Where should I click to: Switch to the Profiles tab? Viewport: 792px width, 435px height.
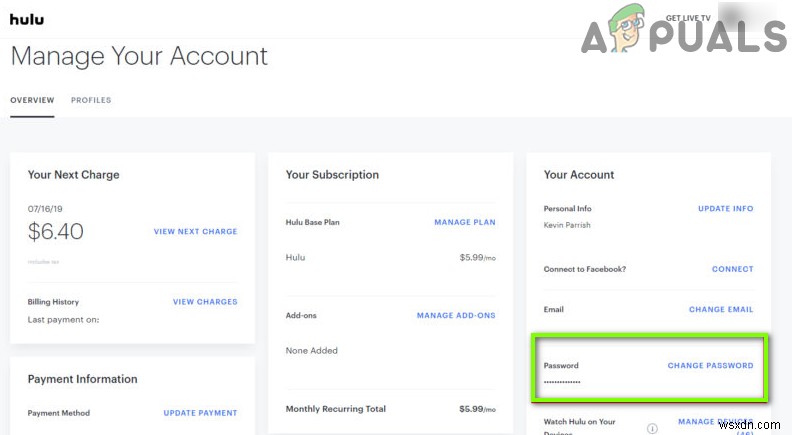coord(91,101)
